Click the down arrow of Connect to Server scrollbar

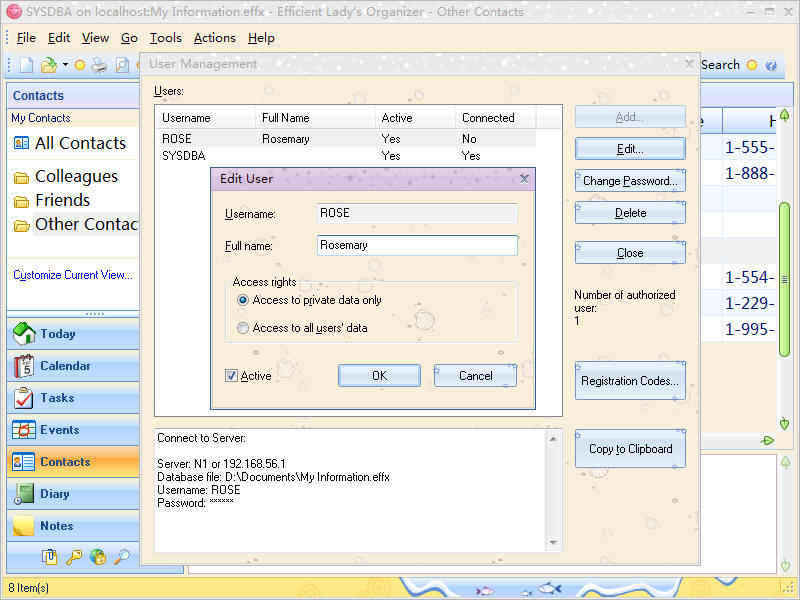tap(553, 543)
